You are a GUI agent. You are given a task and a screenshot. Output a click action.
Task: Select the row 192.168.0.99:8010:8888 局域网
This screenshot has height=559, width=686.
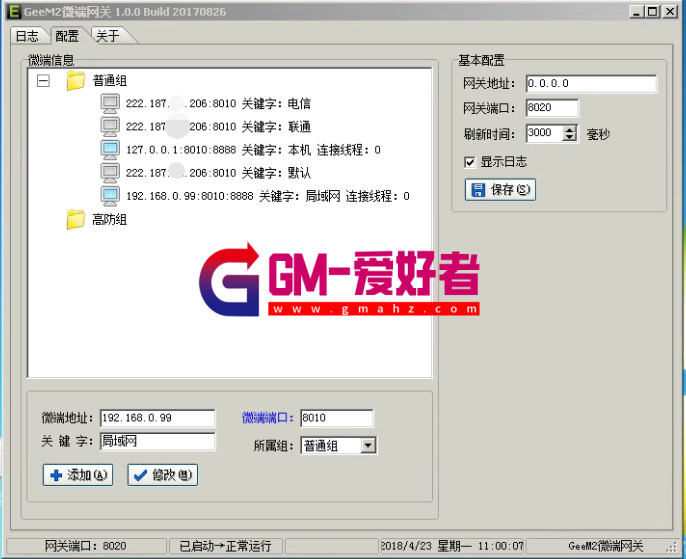click(268, 196)
